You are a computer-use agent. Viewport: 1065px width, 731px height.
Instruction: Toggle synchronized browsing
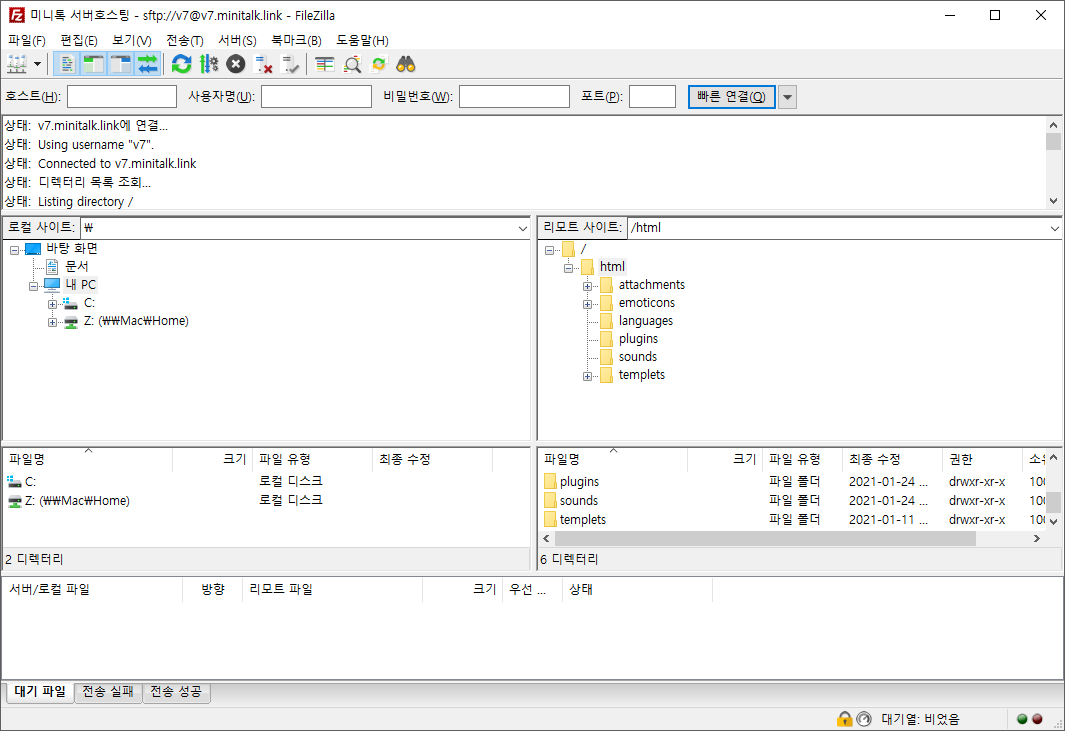click(x=378, y=65)
